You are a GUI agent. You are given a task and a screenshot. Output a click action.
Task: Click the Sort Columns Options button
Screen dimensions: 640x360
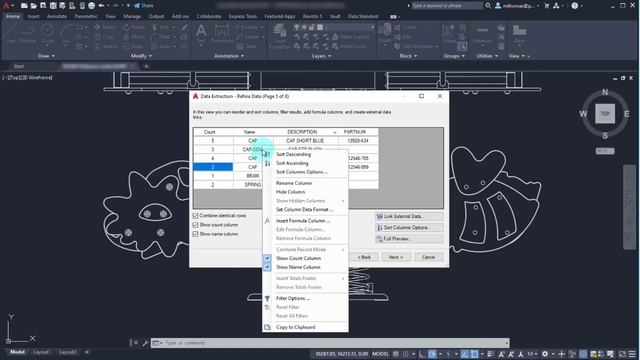pyautogui.click(x=409, y=228)
